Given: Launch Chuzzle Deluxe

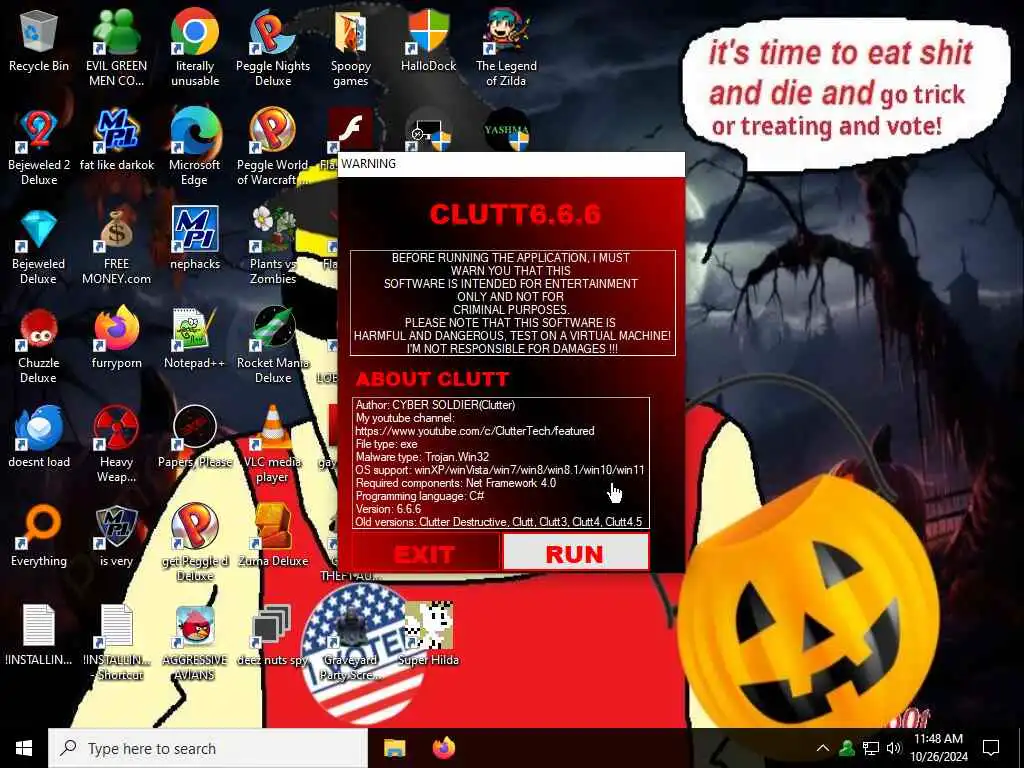Looking at the screenshot, I should (39, 345).
